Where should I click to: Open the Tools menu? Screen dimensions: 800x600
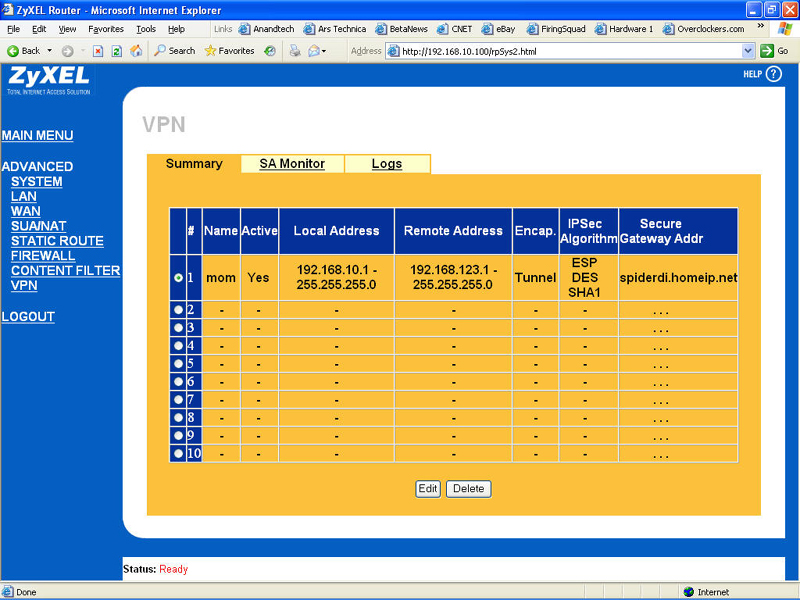(146, 29)
